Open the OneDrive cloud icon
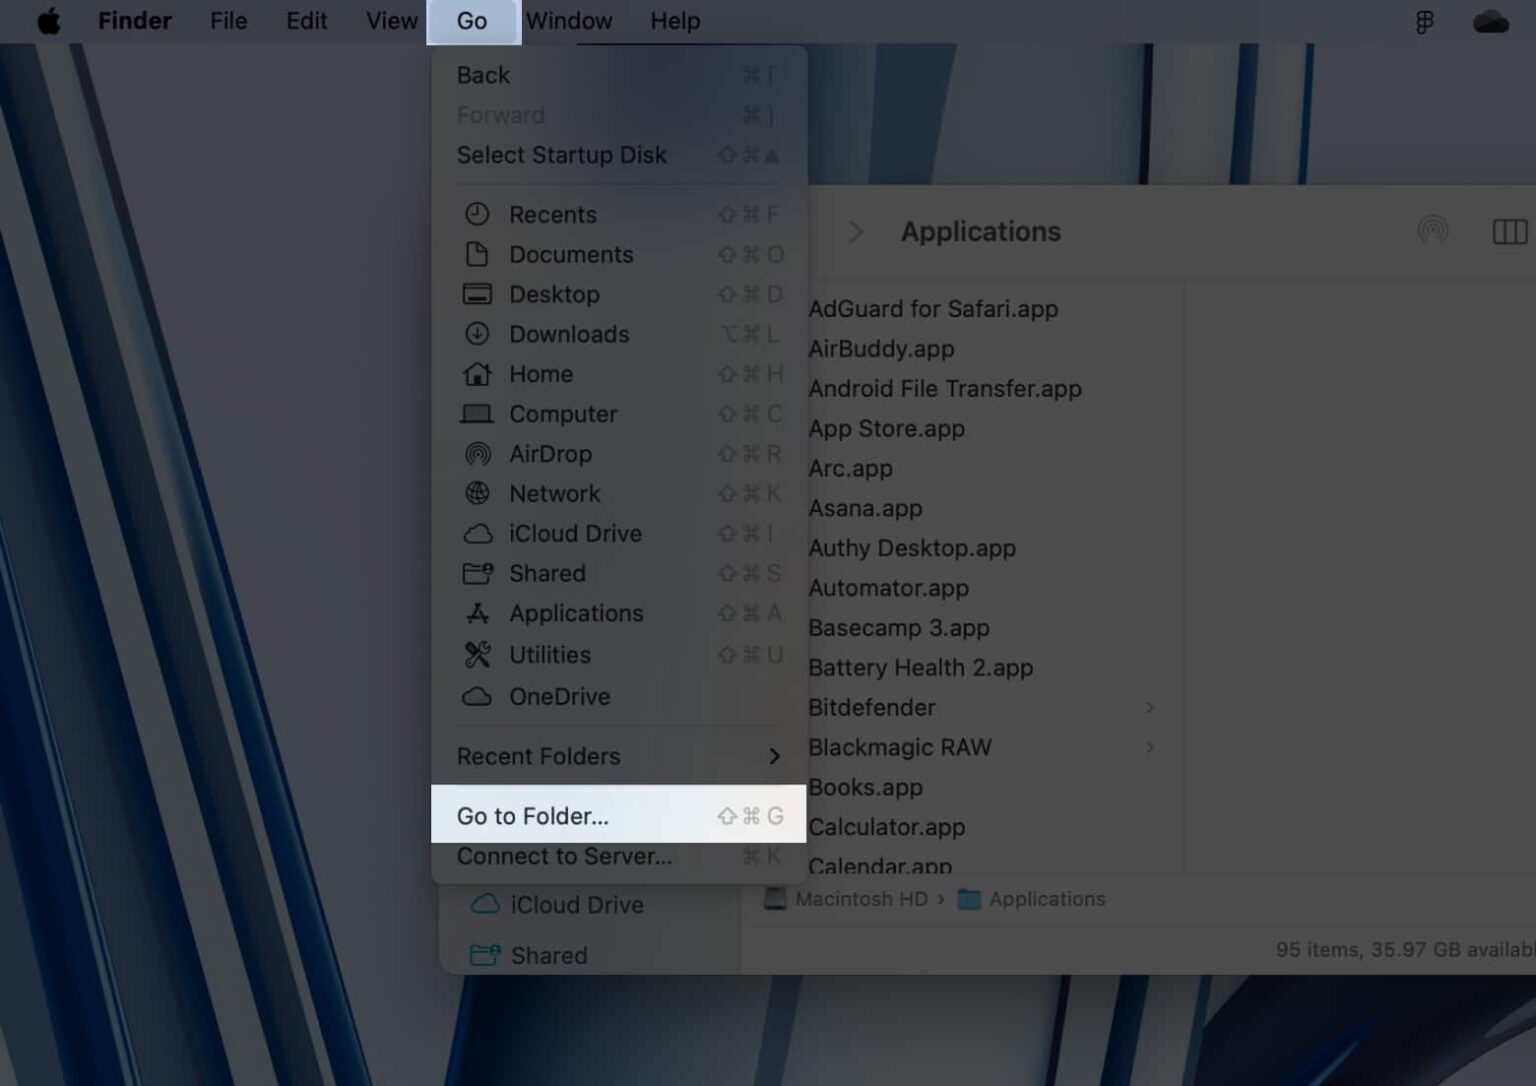The image size is (1536, 1086). [x=478, y=696]
